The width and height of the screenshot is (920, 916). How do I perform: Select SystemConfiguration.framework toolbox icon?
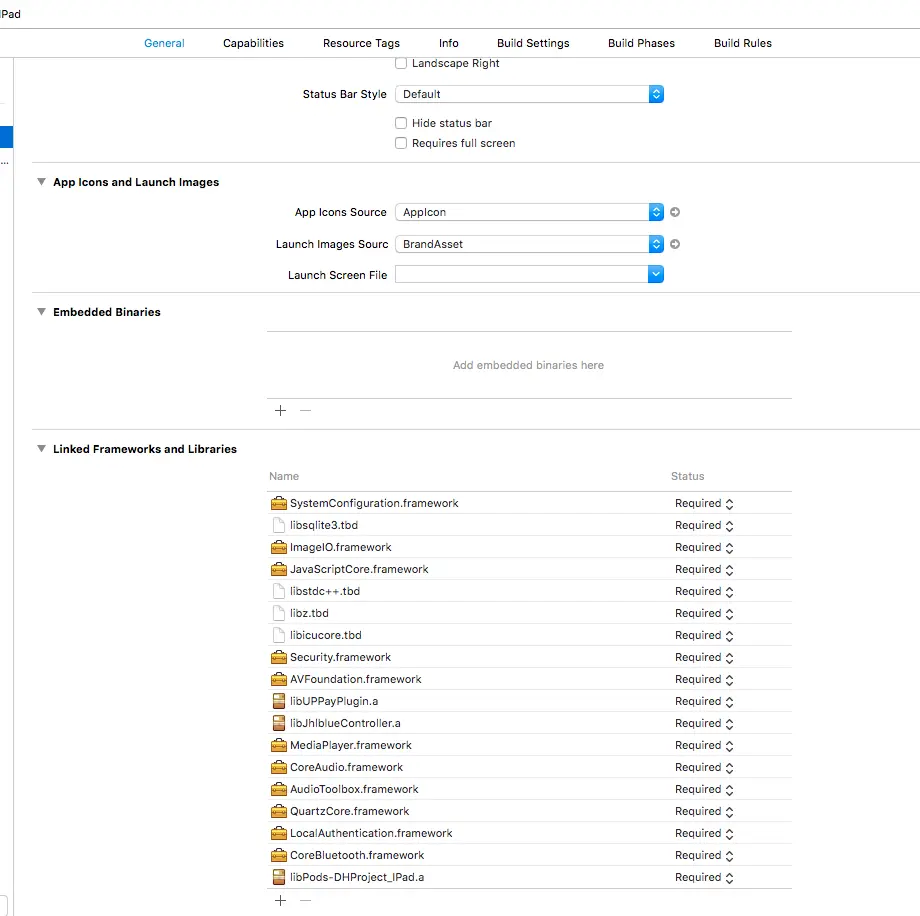tap(279, 503)
